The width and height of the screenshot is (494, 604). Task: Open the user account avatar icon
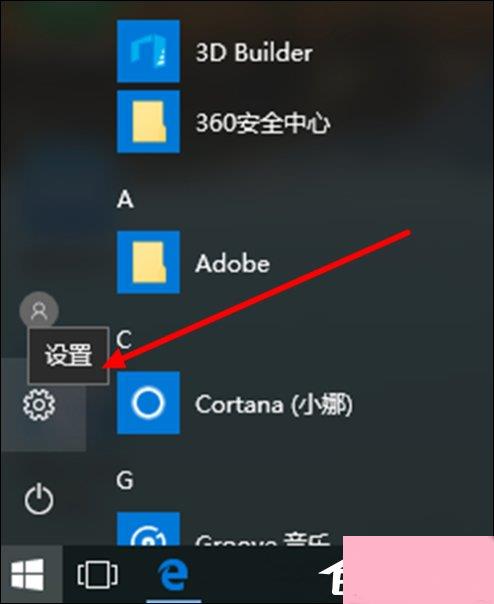[x=39, y=311]
